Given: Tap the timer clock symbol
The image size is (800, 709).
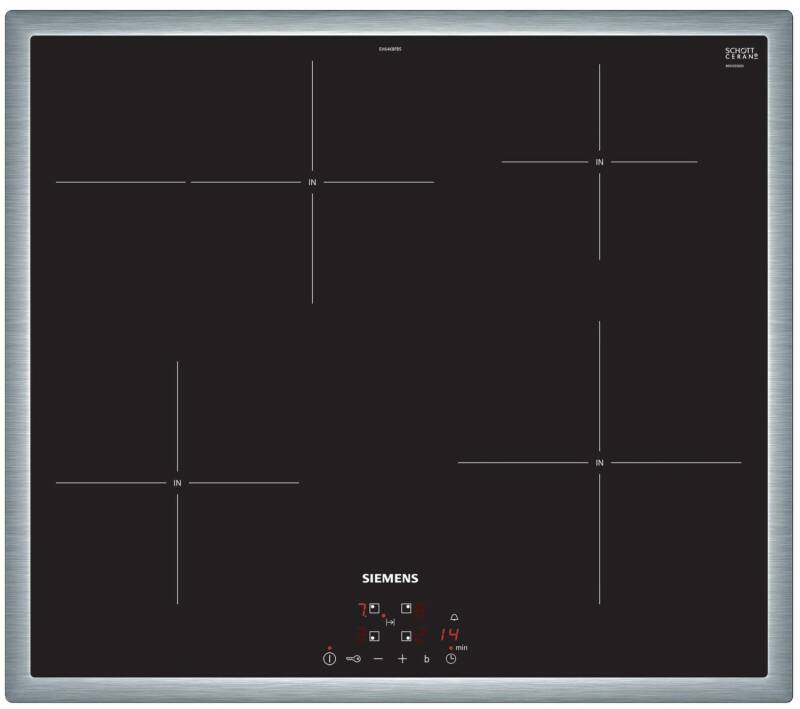Looking at the screenshot, I should [451, 659].
